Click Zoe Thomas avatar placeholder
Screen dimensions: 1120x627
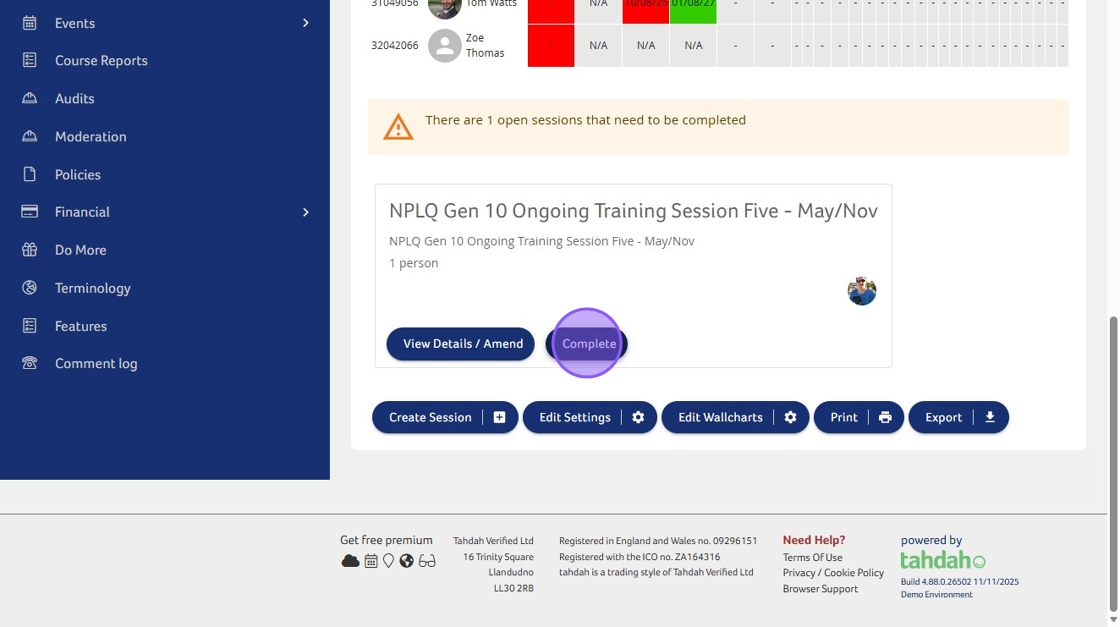[x=444, y=46]
